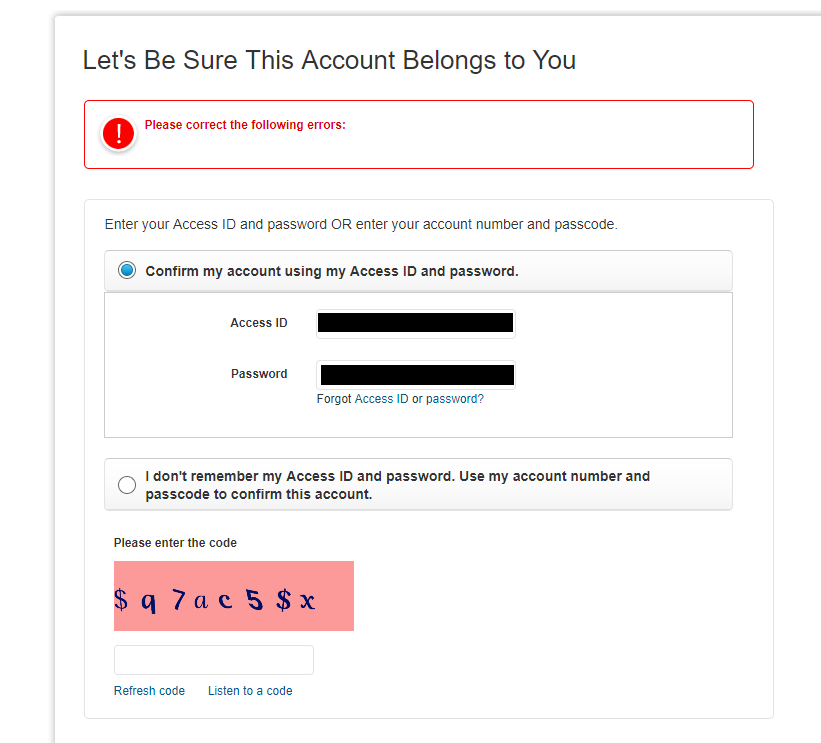The image size is (821, 743).
Task: Click the "Let's Be Sure This Account Belongs to You" heading
Action: (x=328, y=60)
